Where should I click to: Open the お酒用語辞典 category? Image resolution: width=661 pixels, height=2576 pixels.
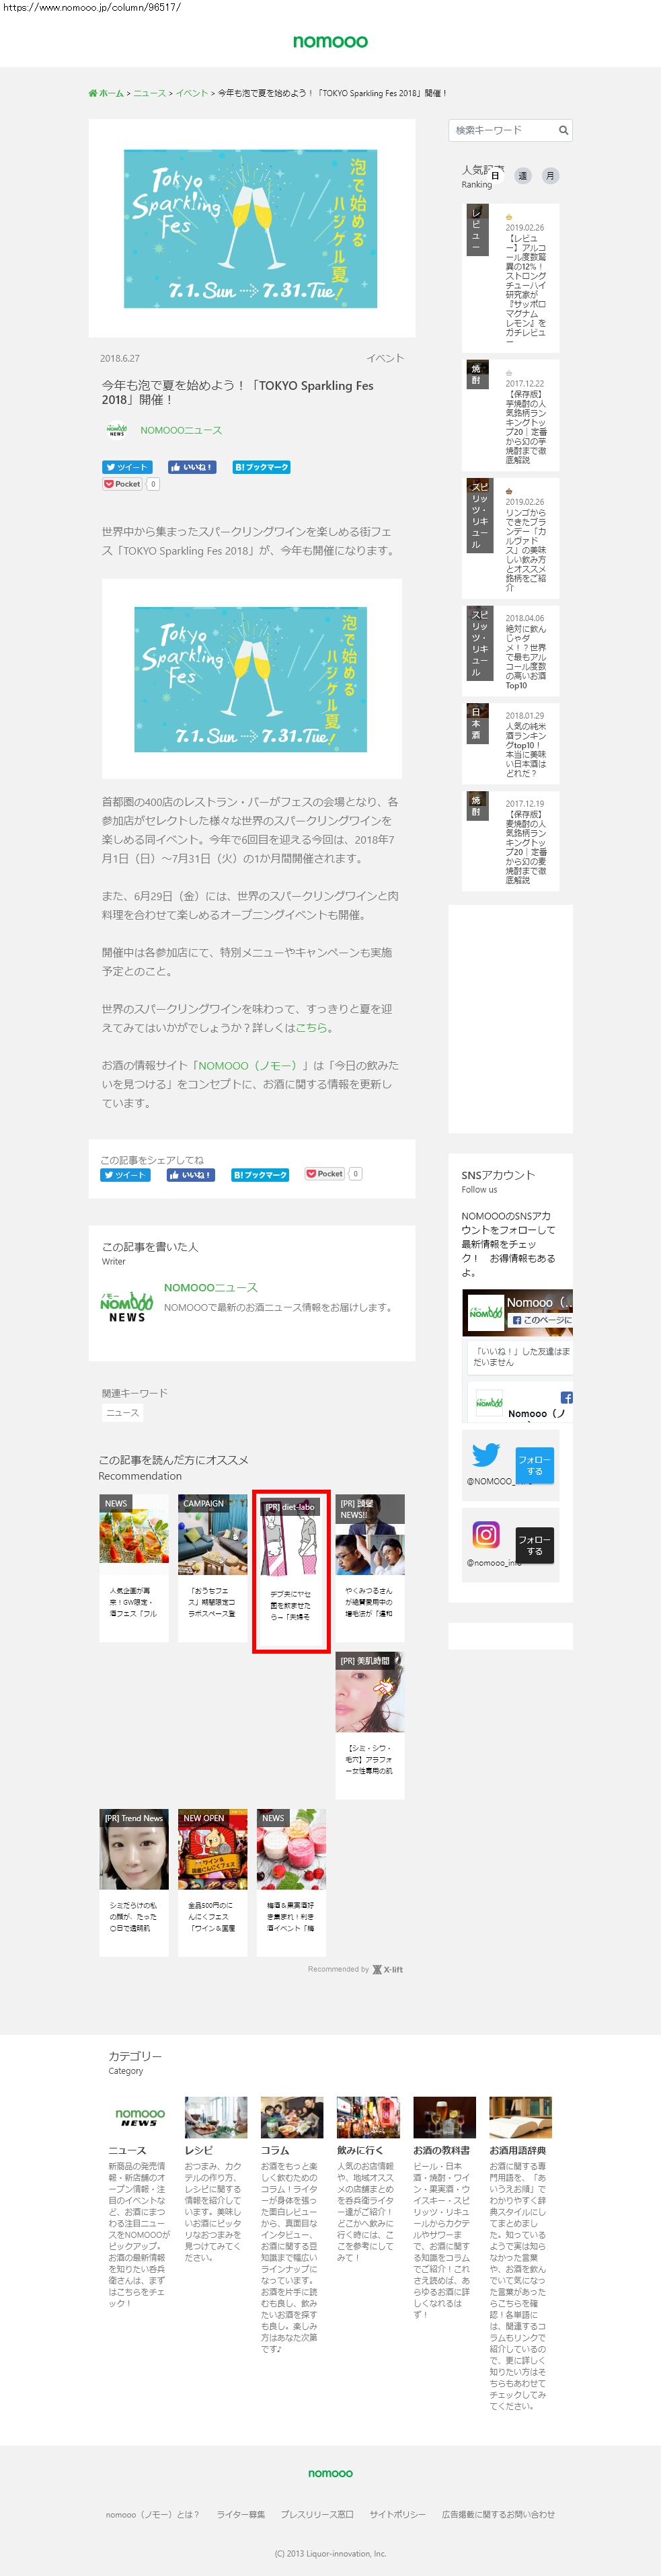click(x=520, y=2254)
